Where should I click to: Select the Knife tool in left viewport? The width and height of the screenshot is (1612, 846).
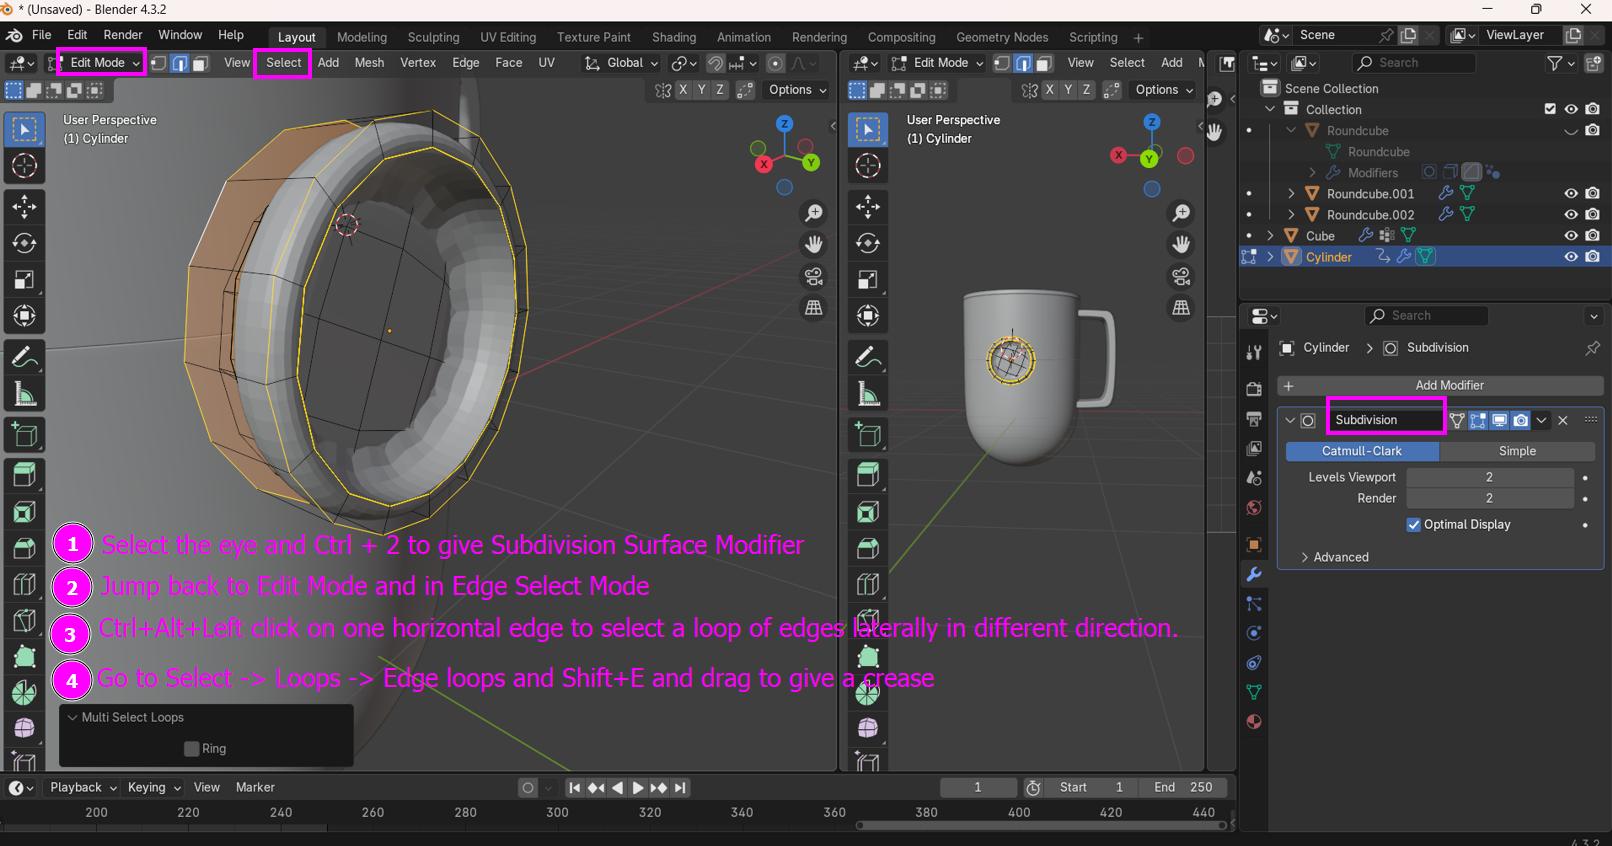tap(25, 621)
